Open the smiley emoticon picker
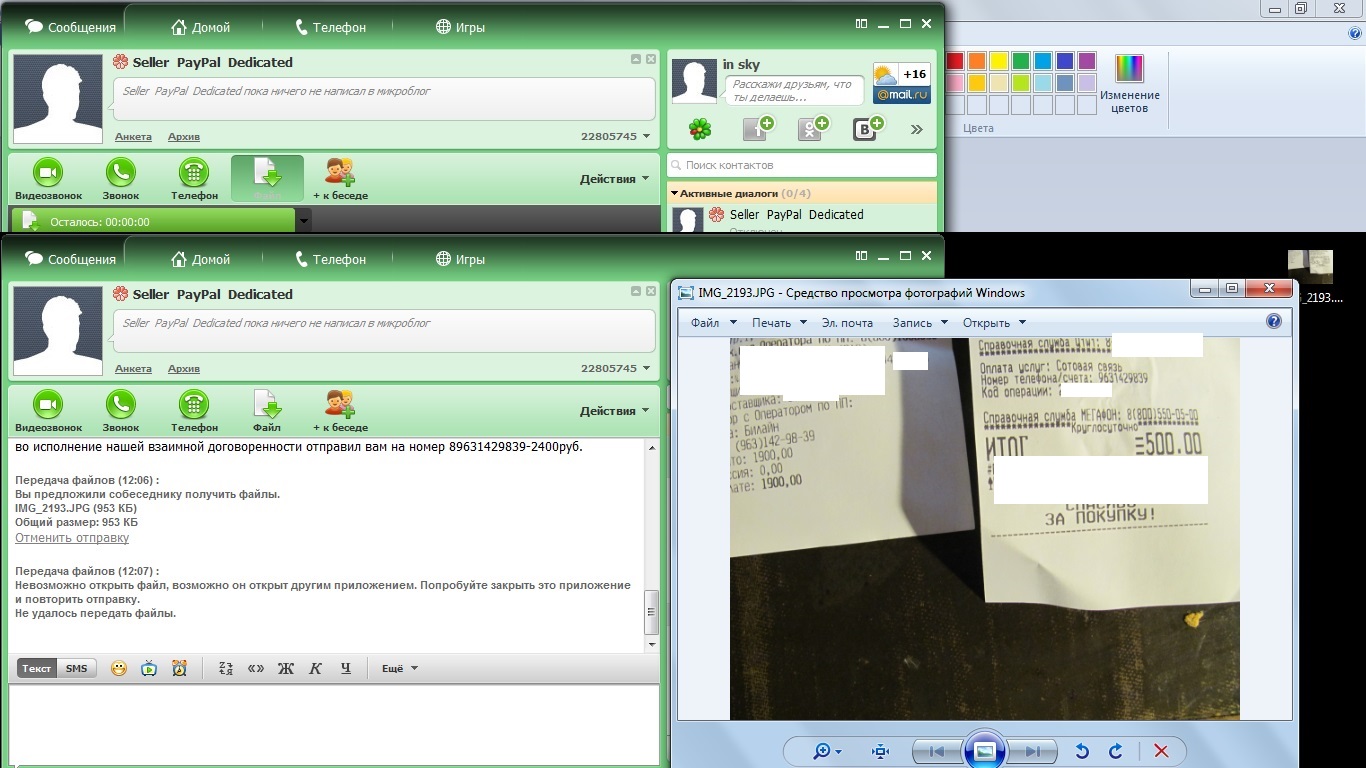 pyautogui.click(x=119, y=668)
